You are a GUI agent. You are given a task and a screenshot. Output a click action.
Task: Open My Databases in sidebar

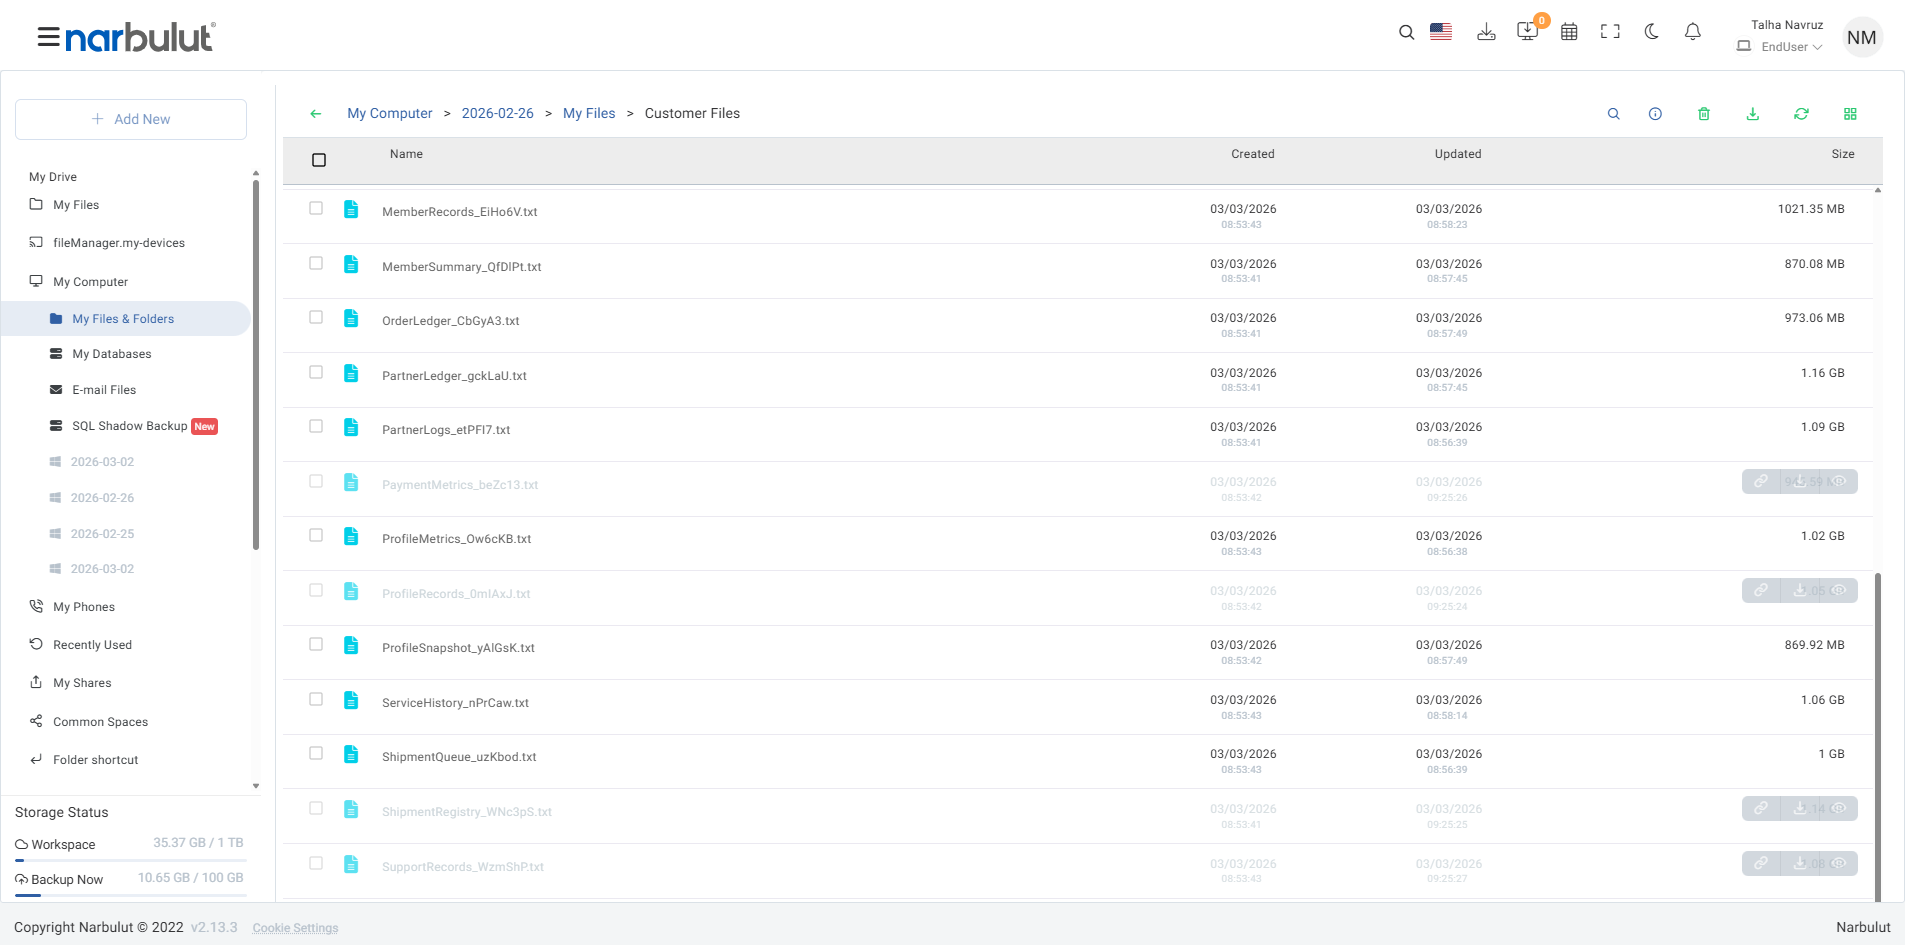click(112, 354)
